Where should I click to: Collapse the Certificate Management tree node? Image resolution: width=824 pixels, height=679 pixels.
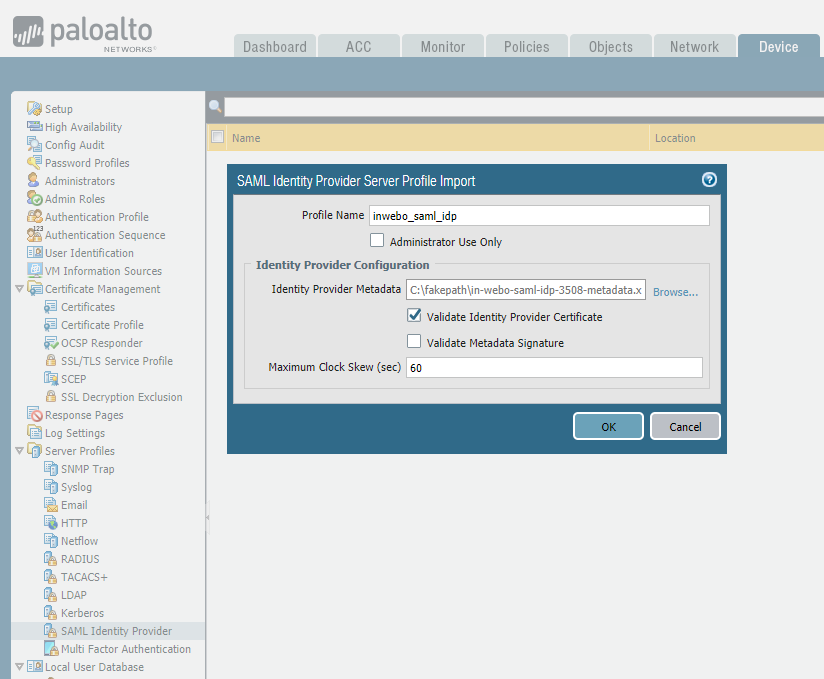click(19, 289)
